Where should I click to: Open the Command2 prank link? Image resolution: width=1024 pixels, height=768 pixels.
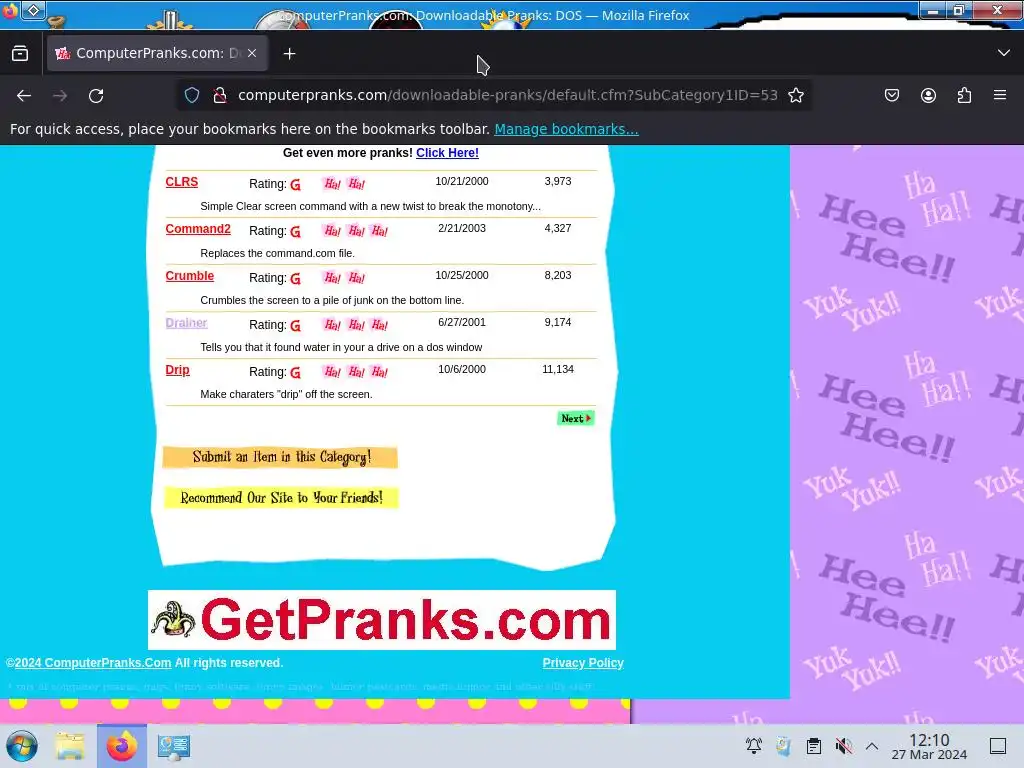pyautogui.click(x=198, y=229)
